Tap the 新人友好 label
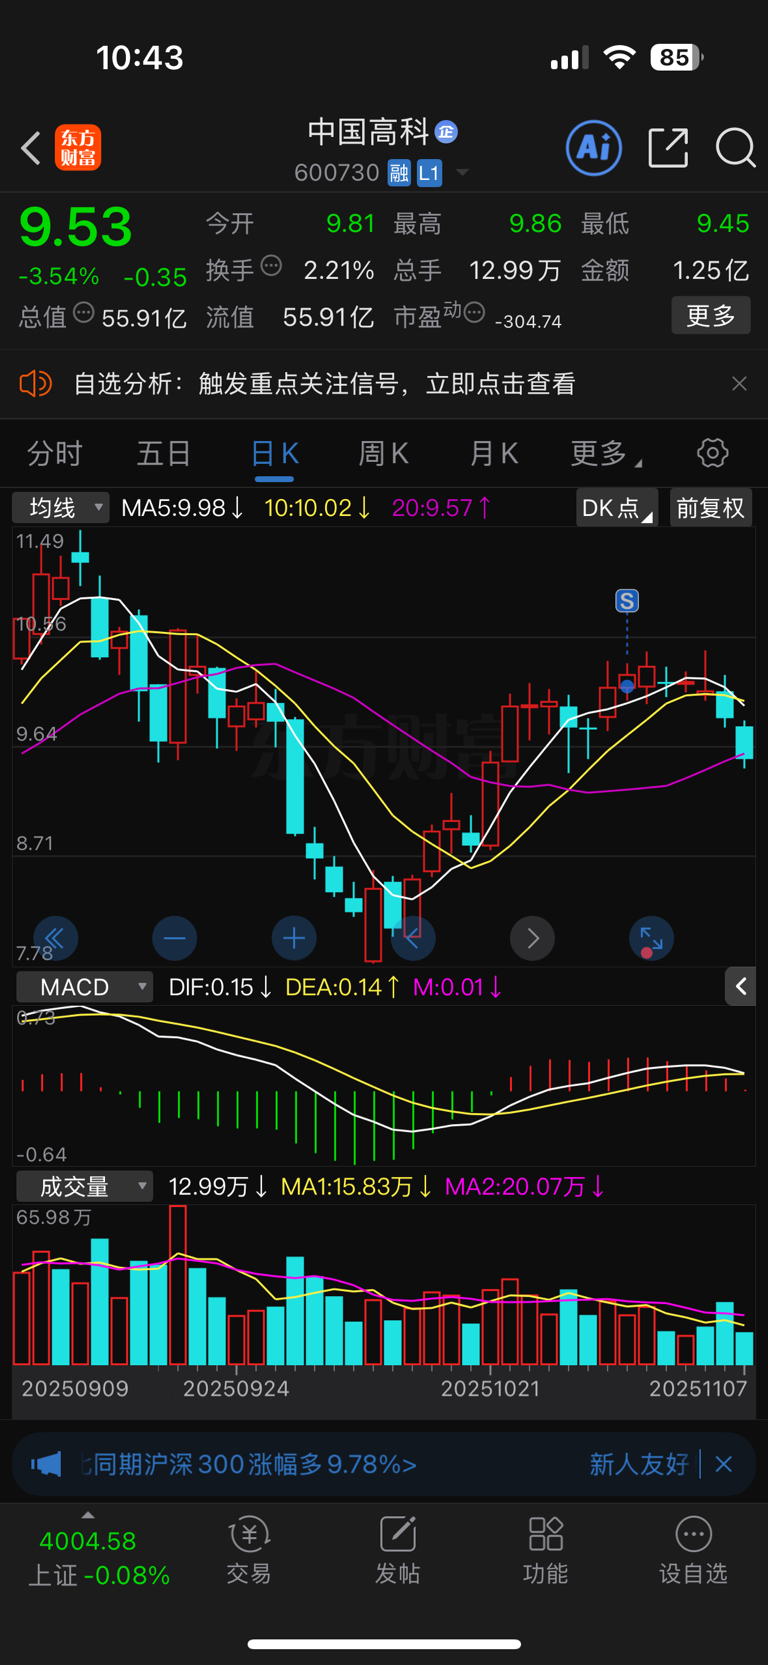 click(x=639, y=1465)
